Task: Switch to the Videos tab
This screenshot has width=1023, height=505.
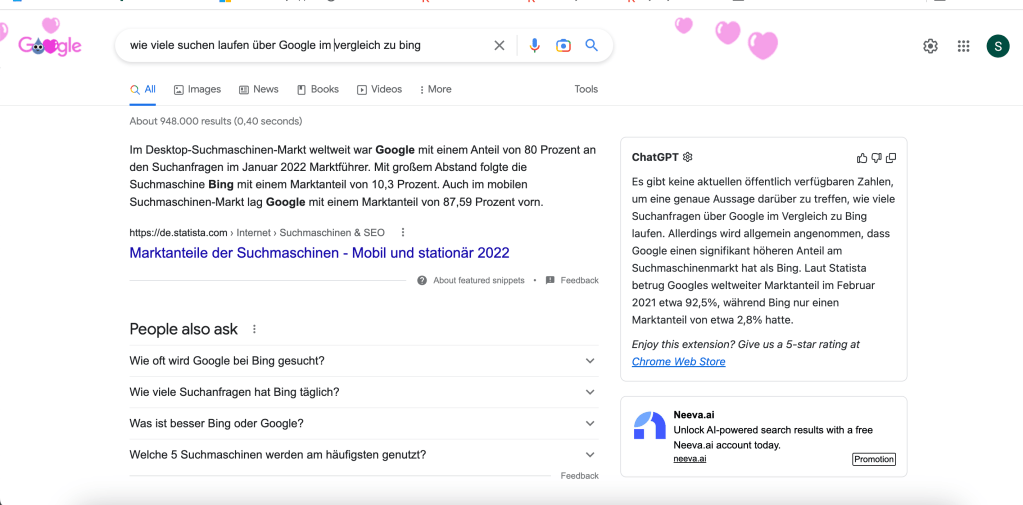Action: [x=379, y=89]
